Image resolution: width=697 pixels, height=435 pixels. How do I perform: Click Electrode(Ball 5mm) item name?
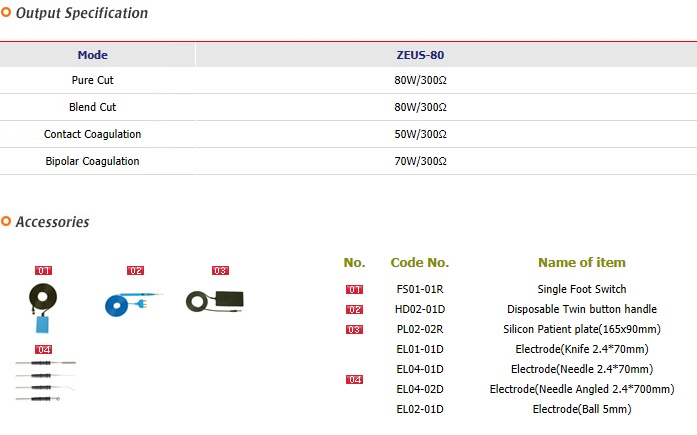pos(582,409)
